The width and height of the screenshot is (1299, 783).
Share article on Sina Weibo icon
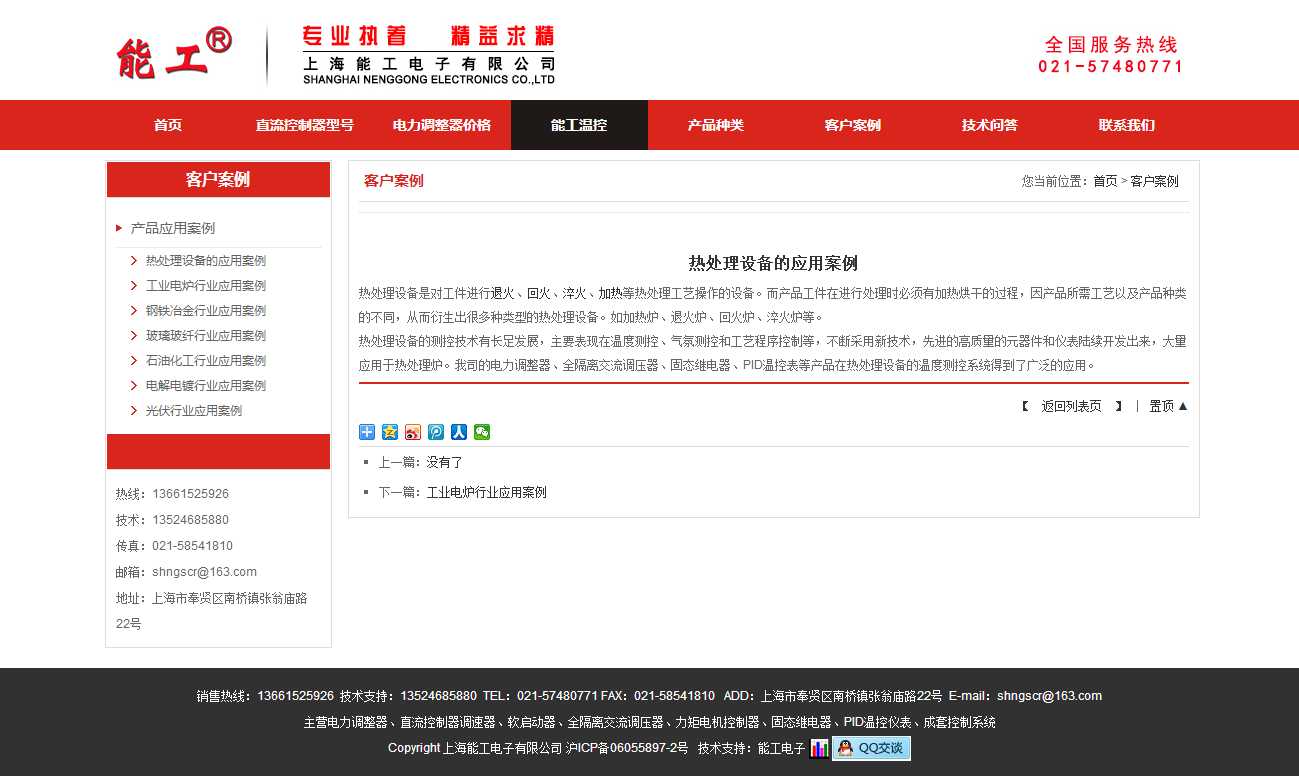tap(413, 432)
